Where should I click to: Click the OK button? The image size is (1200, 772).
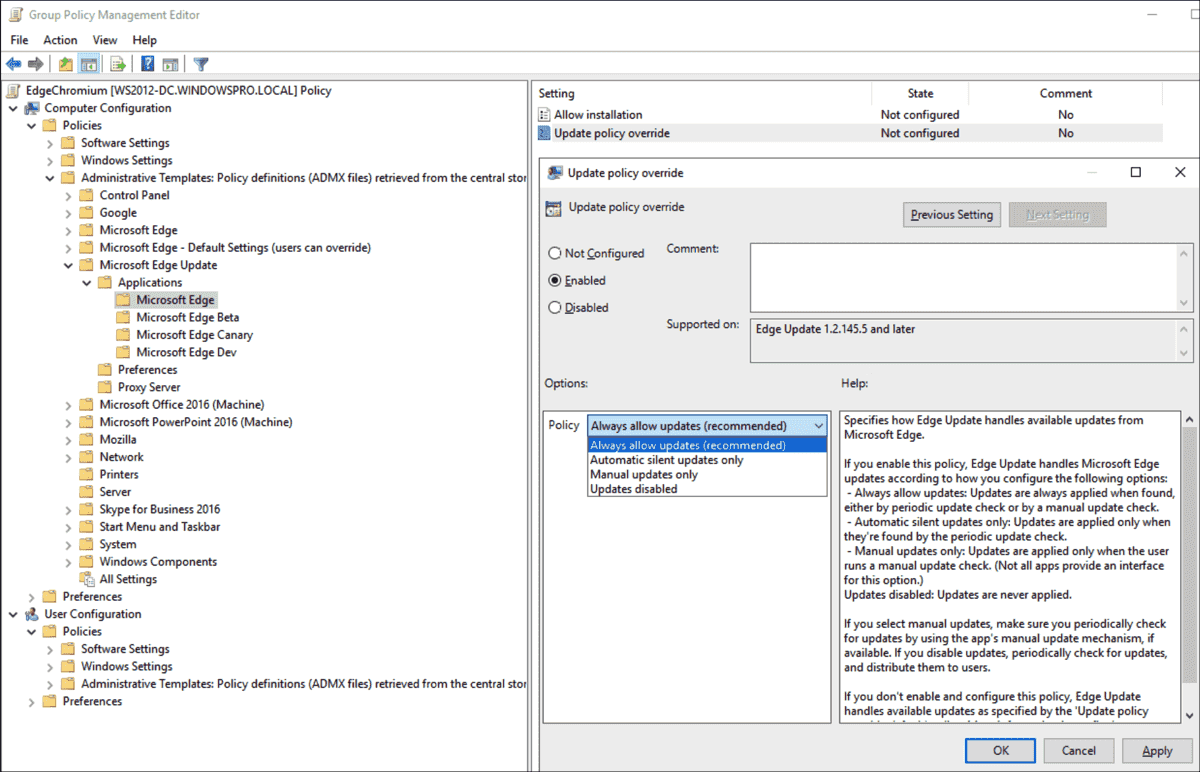click(x=1000, y=750)
